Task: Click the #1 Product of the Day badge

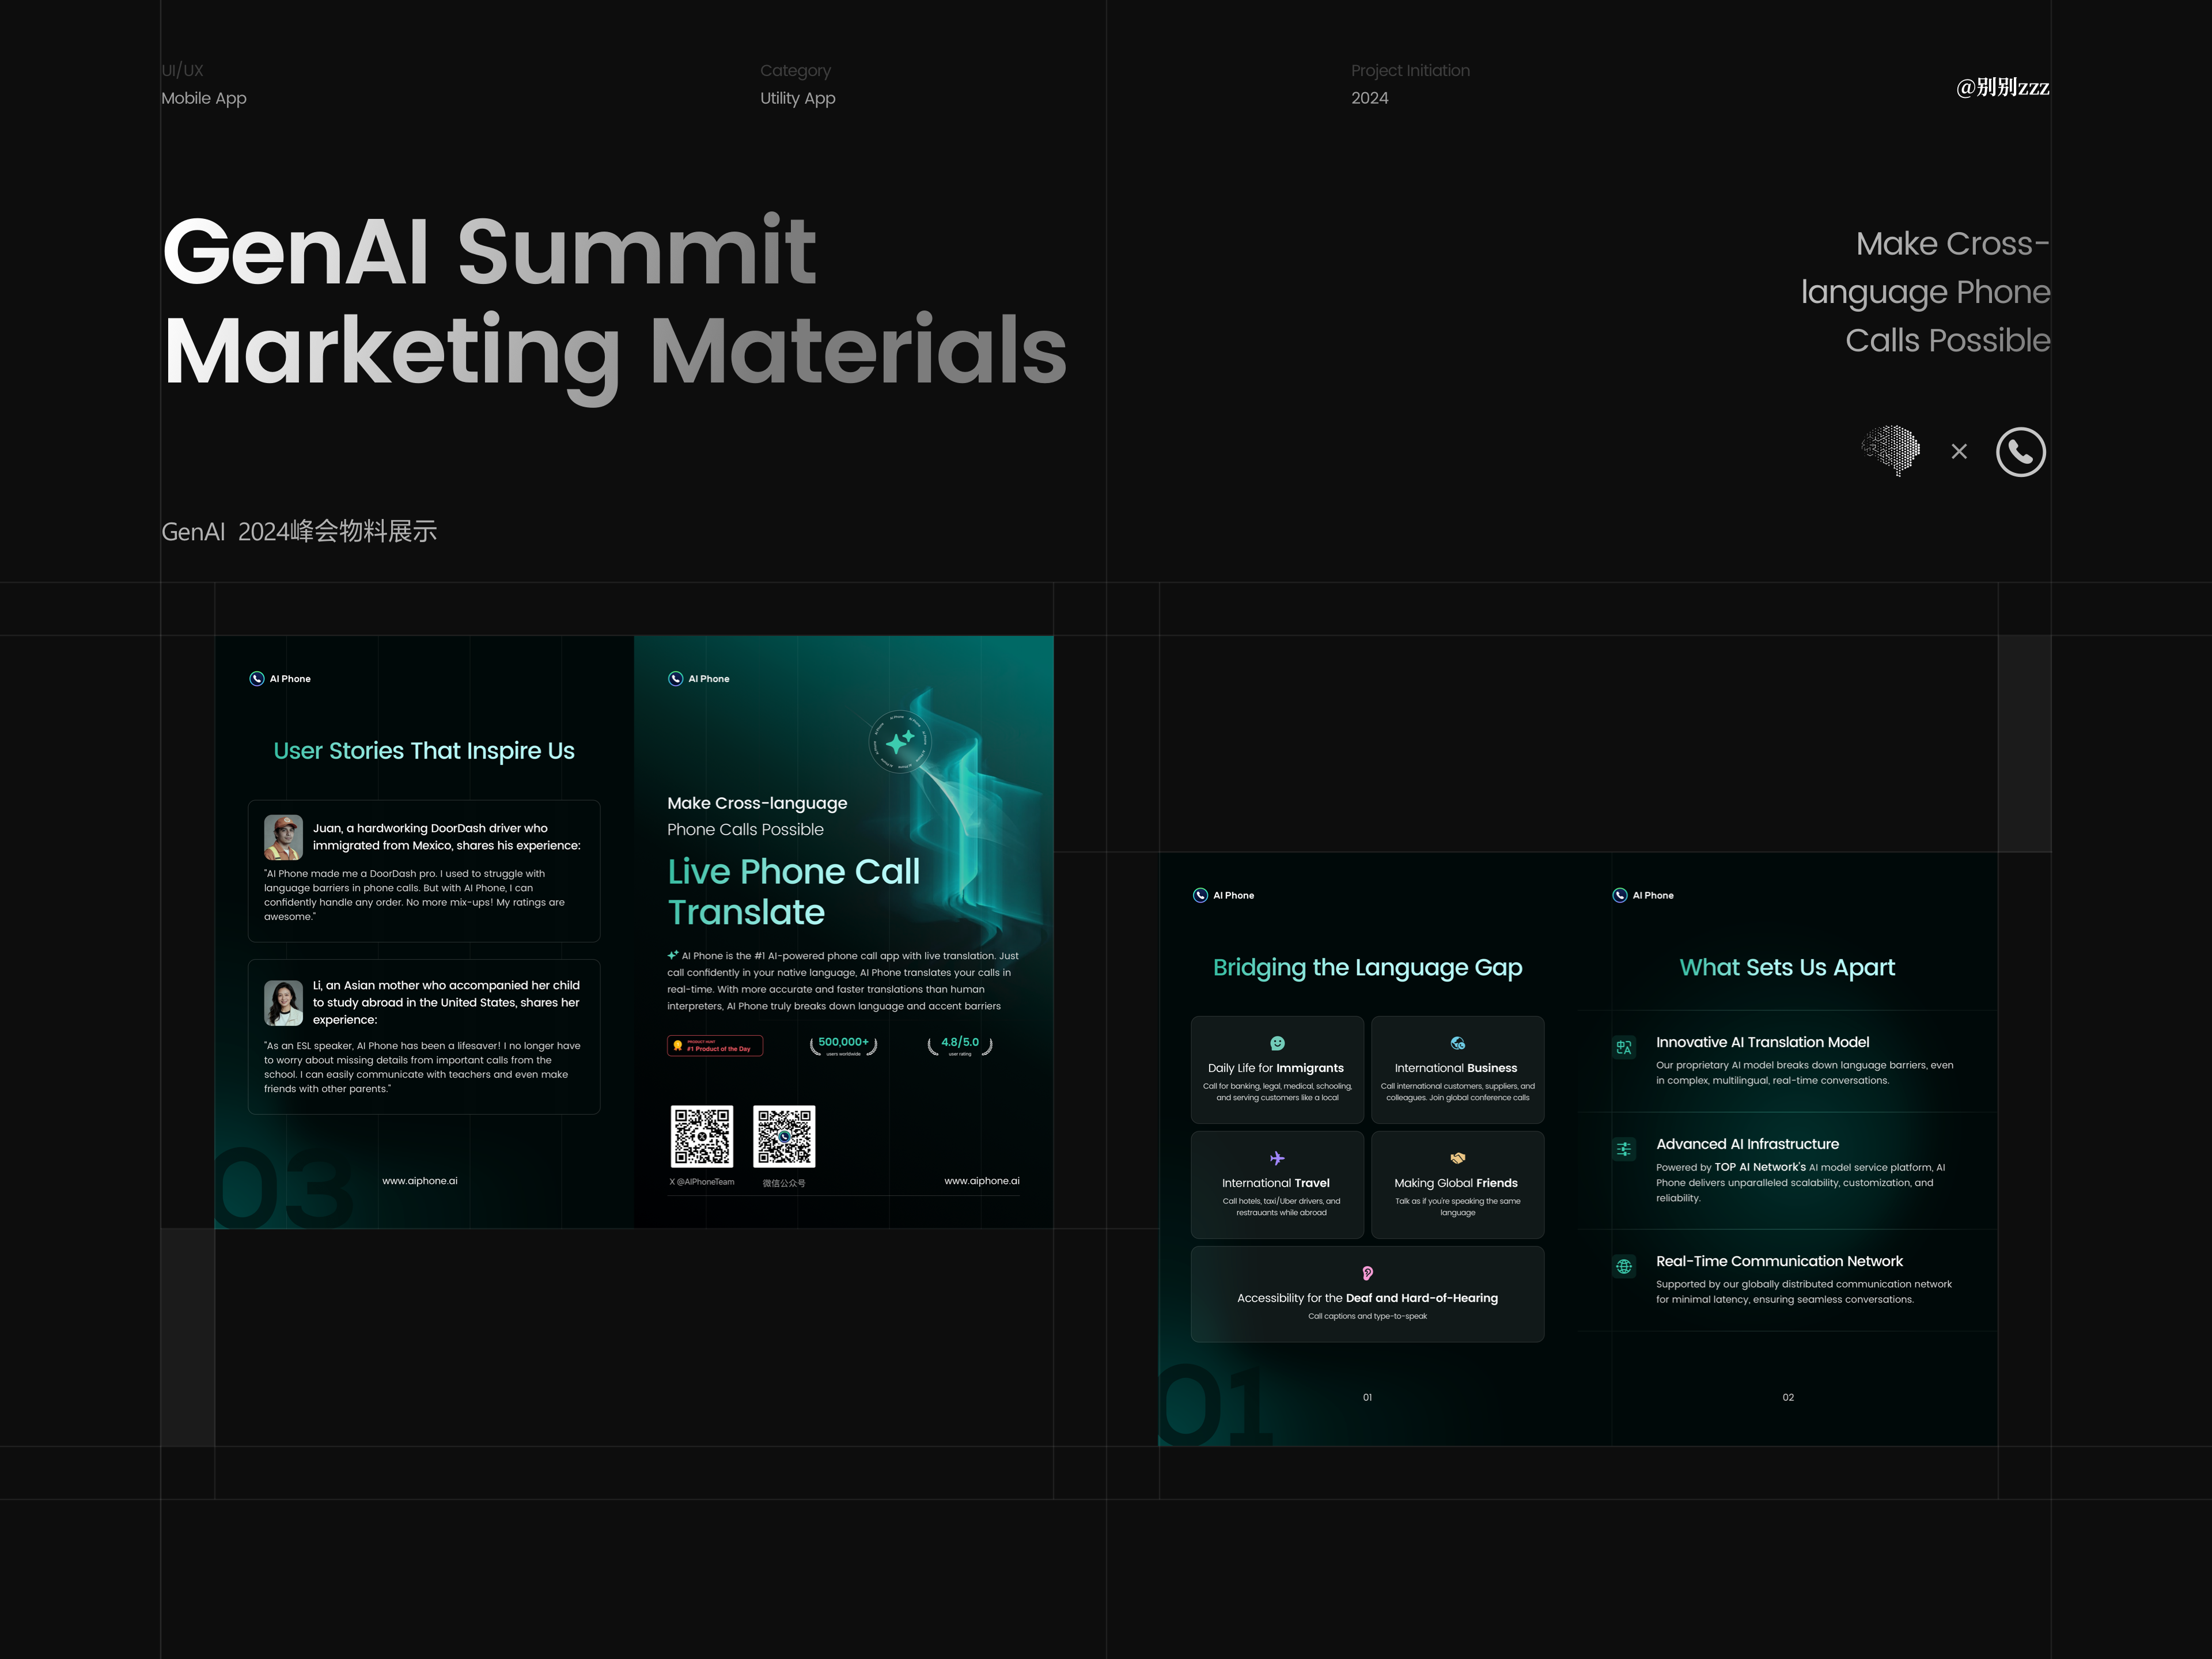Action: (715, 1046)
